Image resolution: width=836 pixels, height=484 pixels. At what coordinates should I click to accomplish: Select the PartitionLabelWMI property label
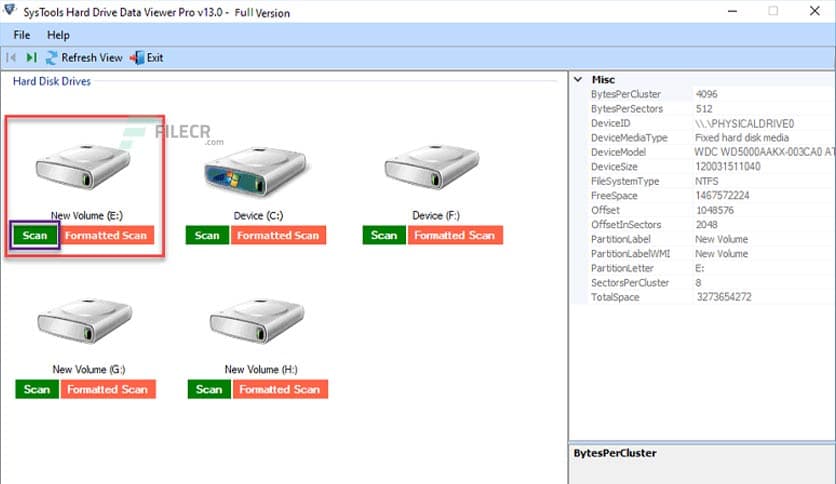pyautogui.click(x=630, y=254)
